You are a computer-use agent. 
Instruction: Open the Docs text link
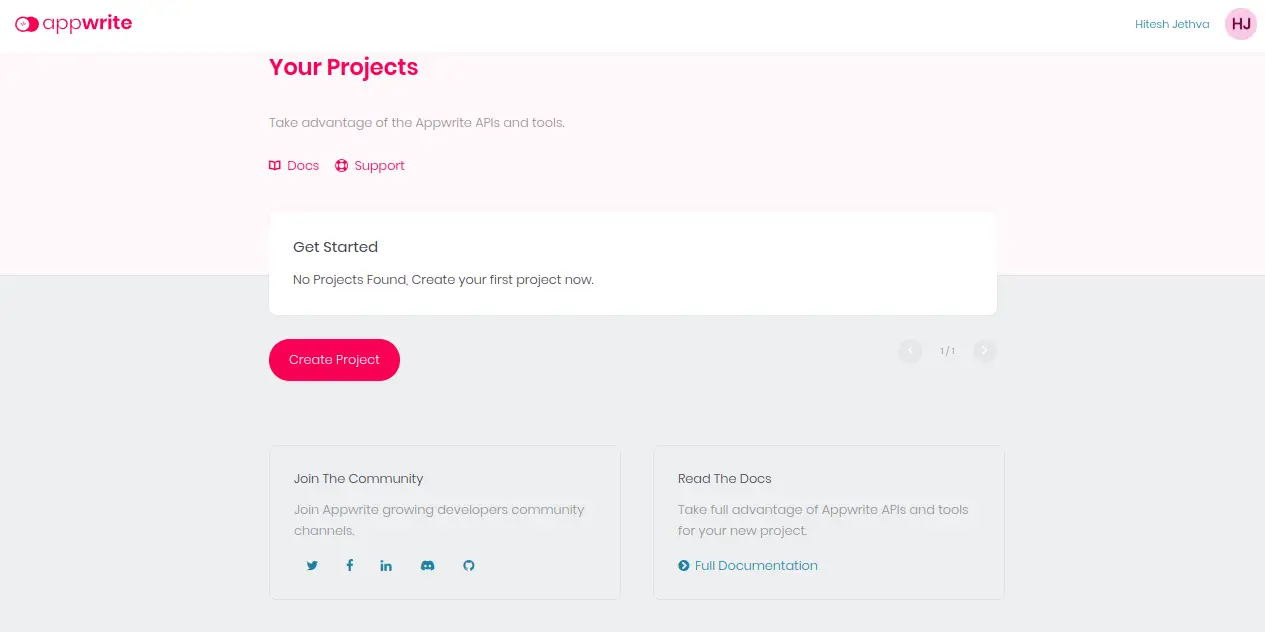(303, 166)
